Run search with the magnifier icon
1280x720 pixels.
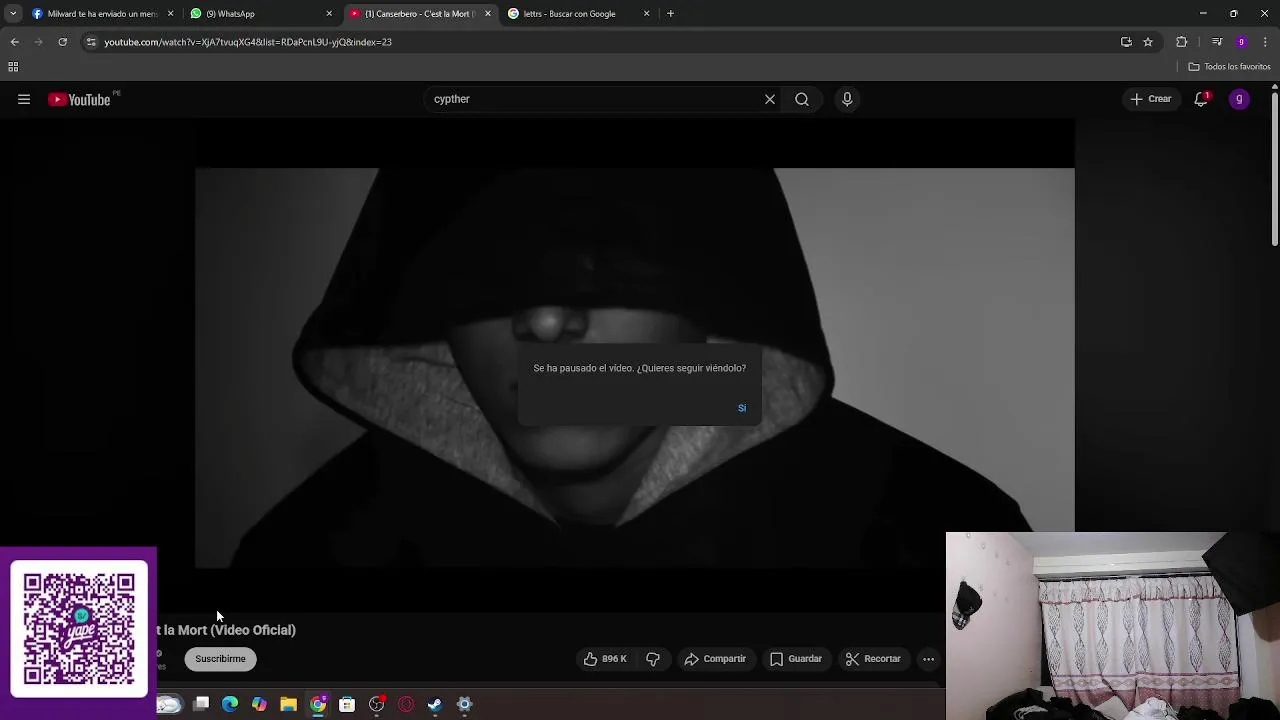point(802,99)
